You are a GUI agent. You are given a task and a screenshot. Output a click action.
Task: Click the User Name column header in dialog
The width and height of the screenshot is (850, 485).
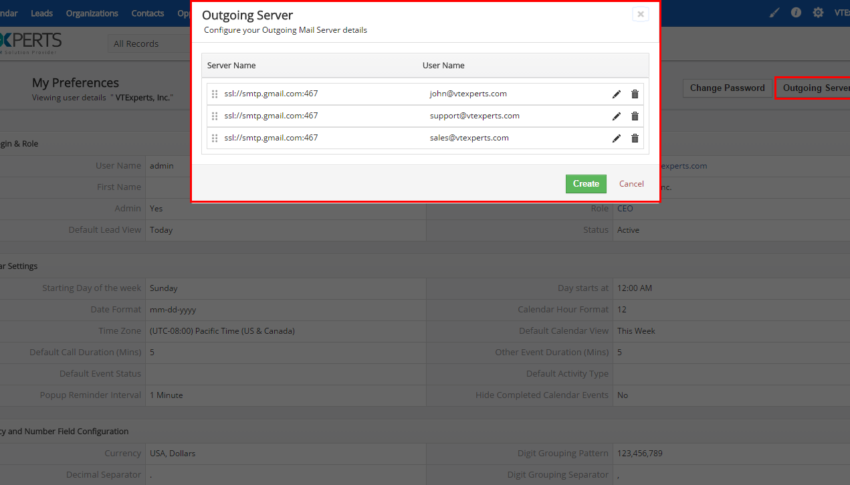443,66
